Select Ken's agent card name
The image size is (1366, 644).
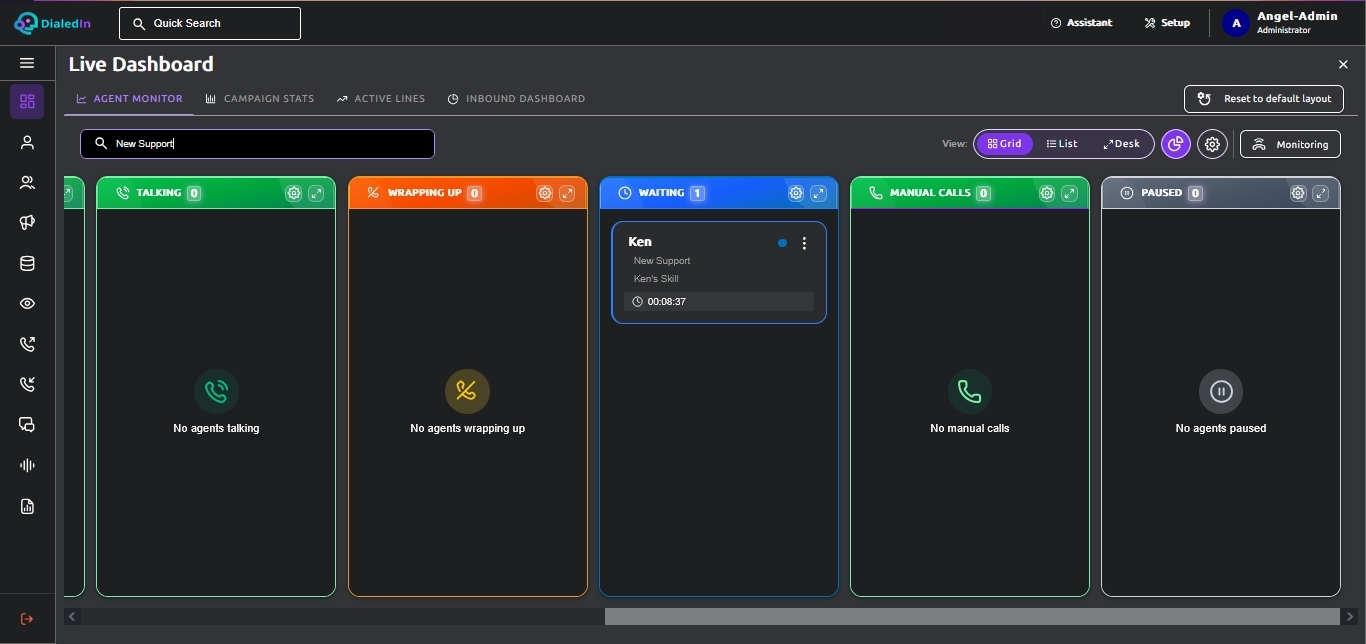pyautogui.click(x=640, y=242)
